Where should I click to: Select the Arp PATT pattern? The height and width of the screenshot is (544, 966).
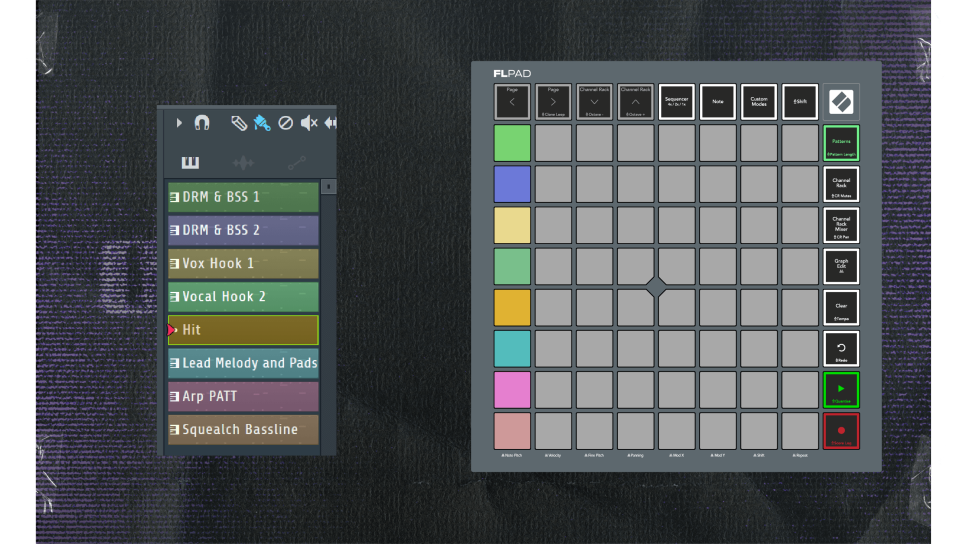[x=243, y=397]
